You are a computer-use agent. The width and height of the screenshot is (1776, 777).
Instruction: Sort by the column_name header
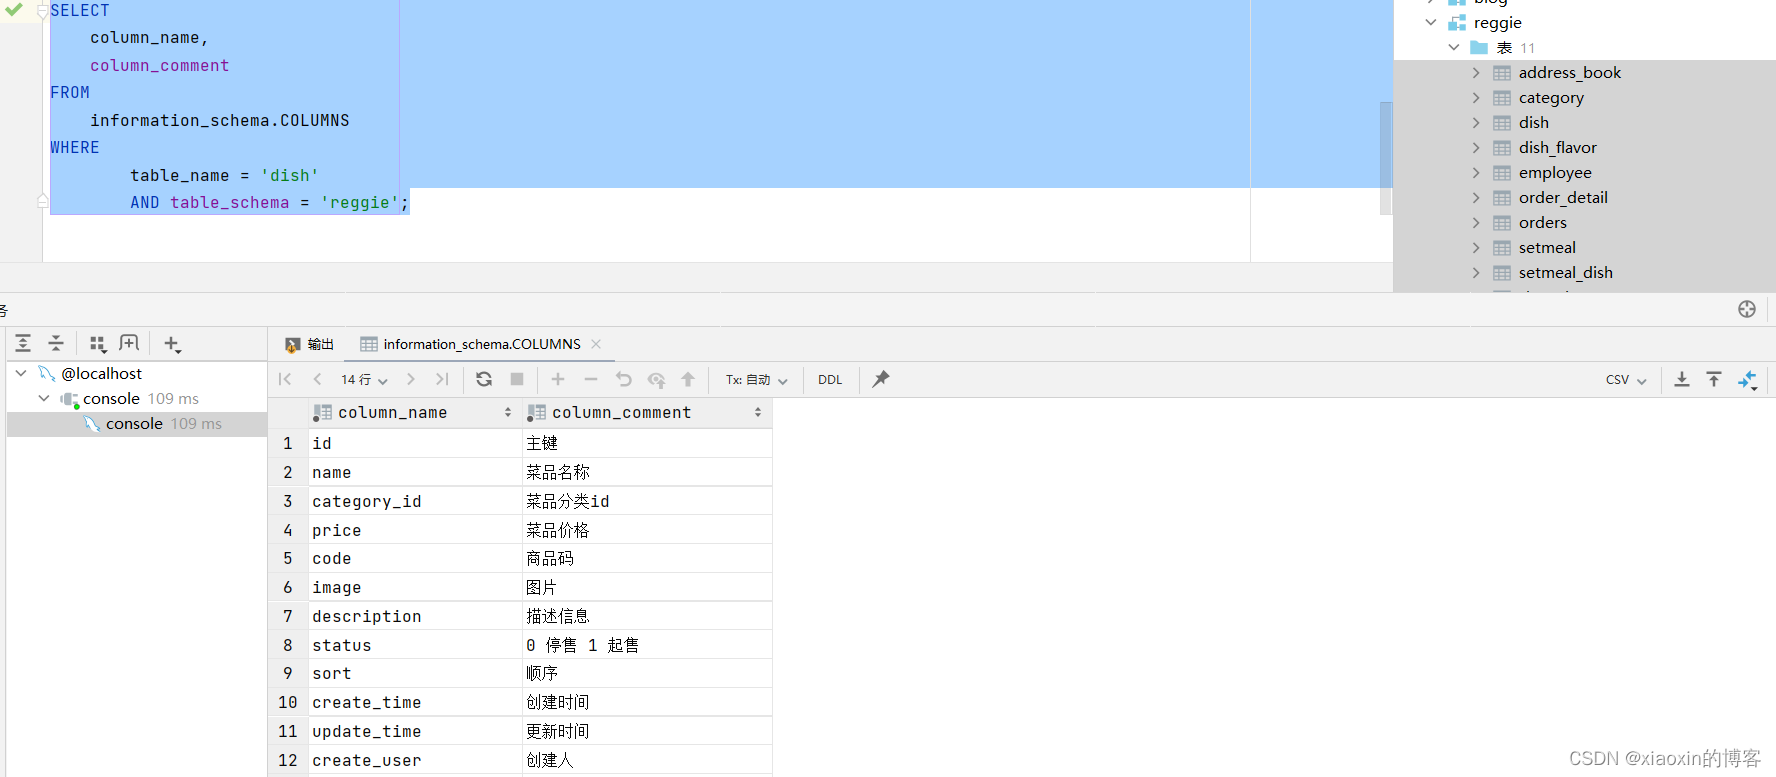pyautogui.click(x=414, y=412)
